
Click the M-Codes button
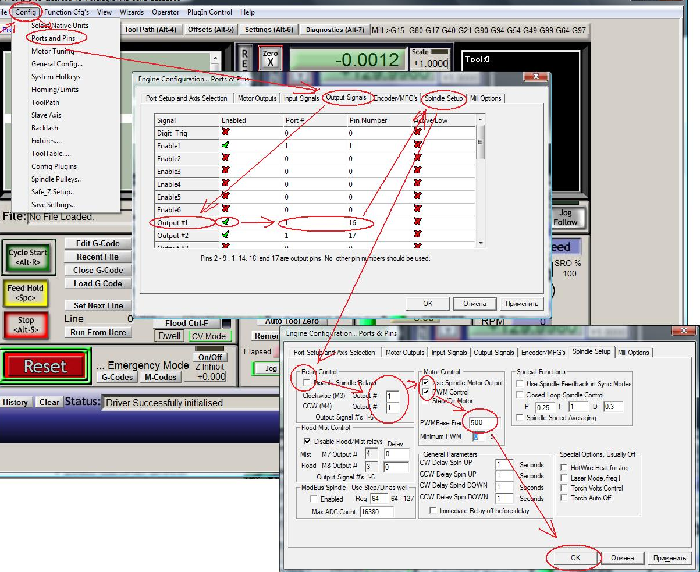tap(160, 377)
